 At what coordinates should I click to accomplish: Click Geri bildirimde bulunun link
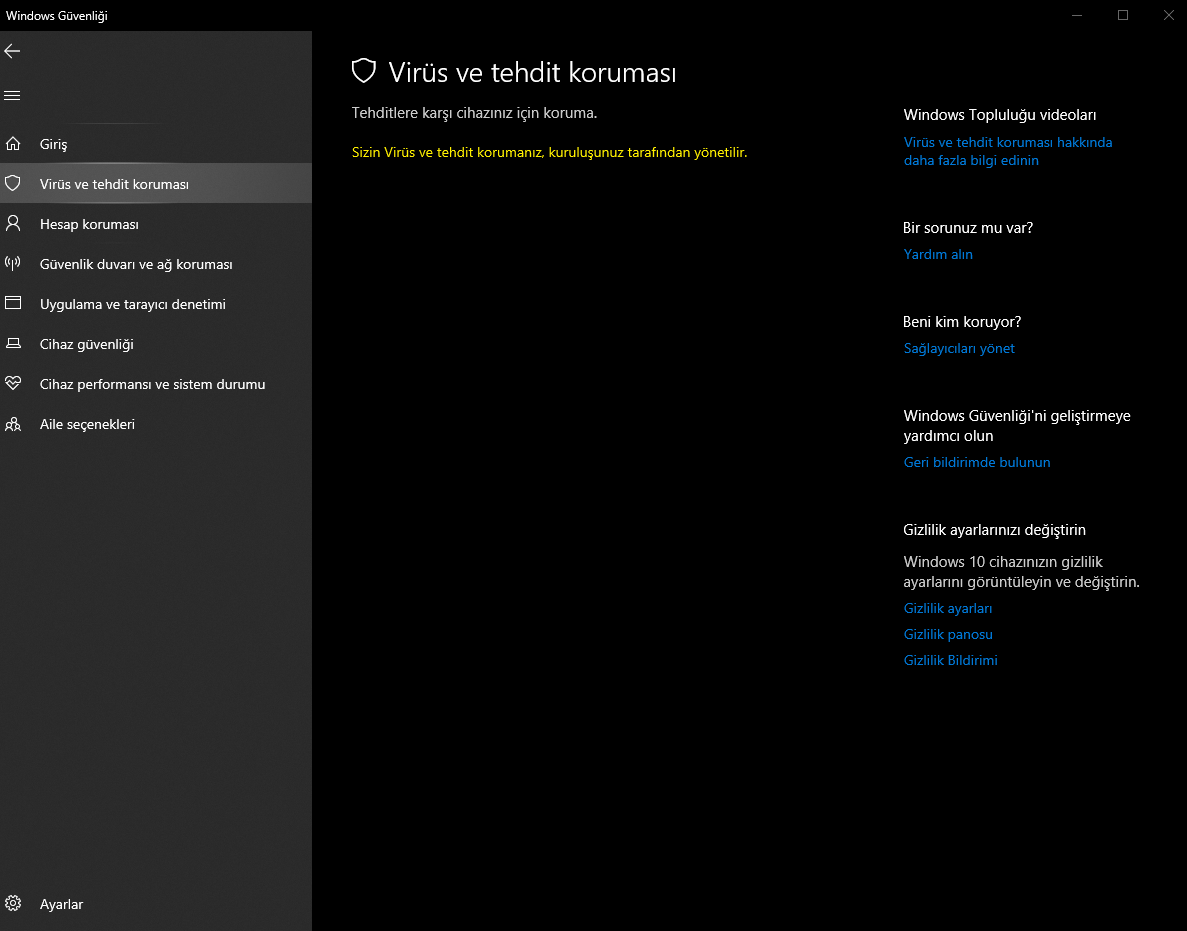coord(977,462)
